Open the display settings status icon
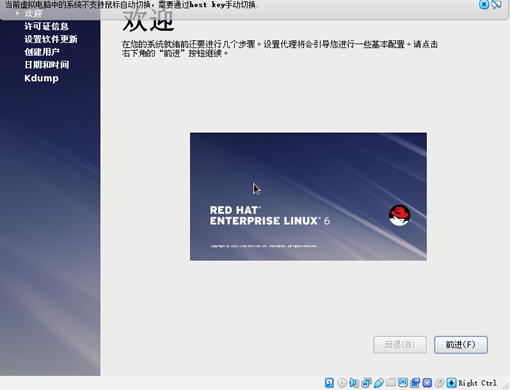 point(403,383)
